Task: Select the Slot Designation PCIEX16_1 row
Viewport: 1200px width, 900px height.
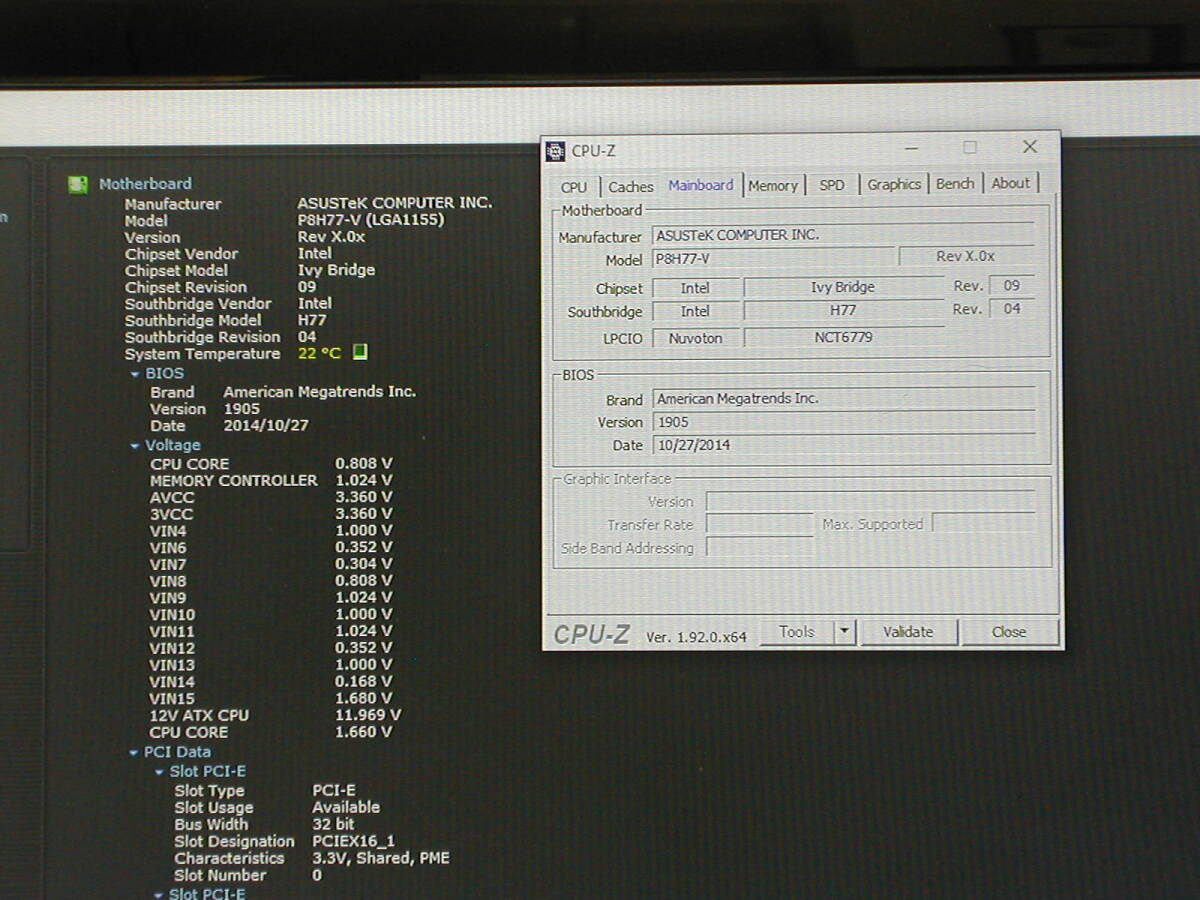Action: click(285, 842)
